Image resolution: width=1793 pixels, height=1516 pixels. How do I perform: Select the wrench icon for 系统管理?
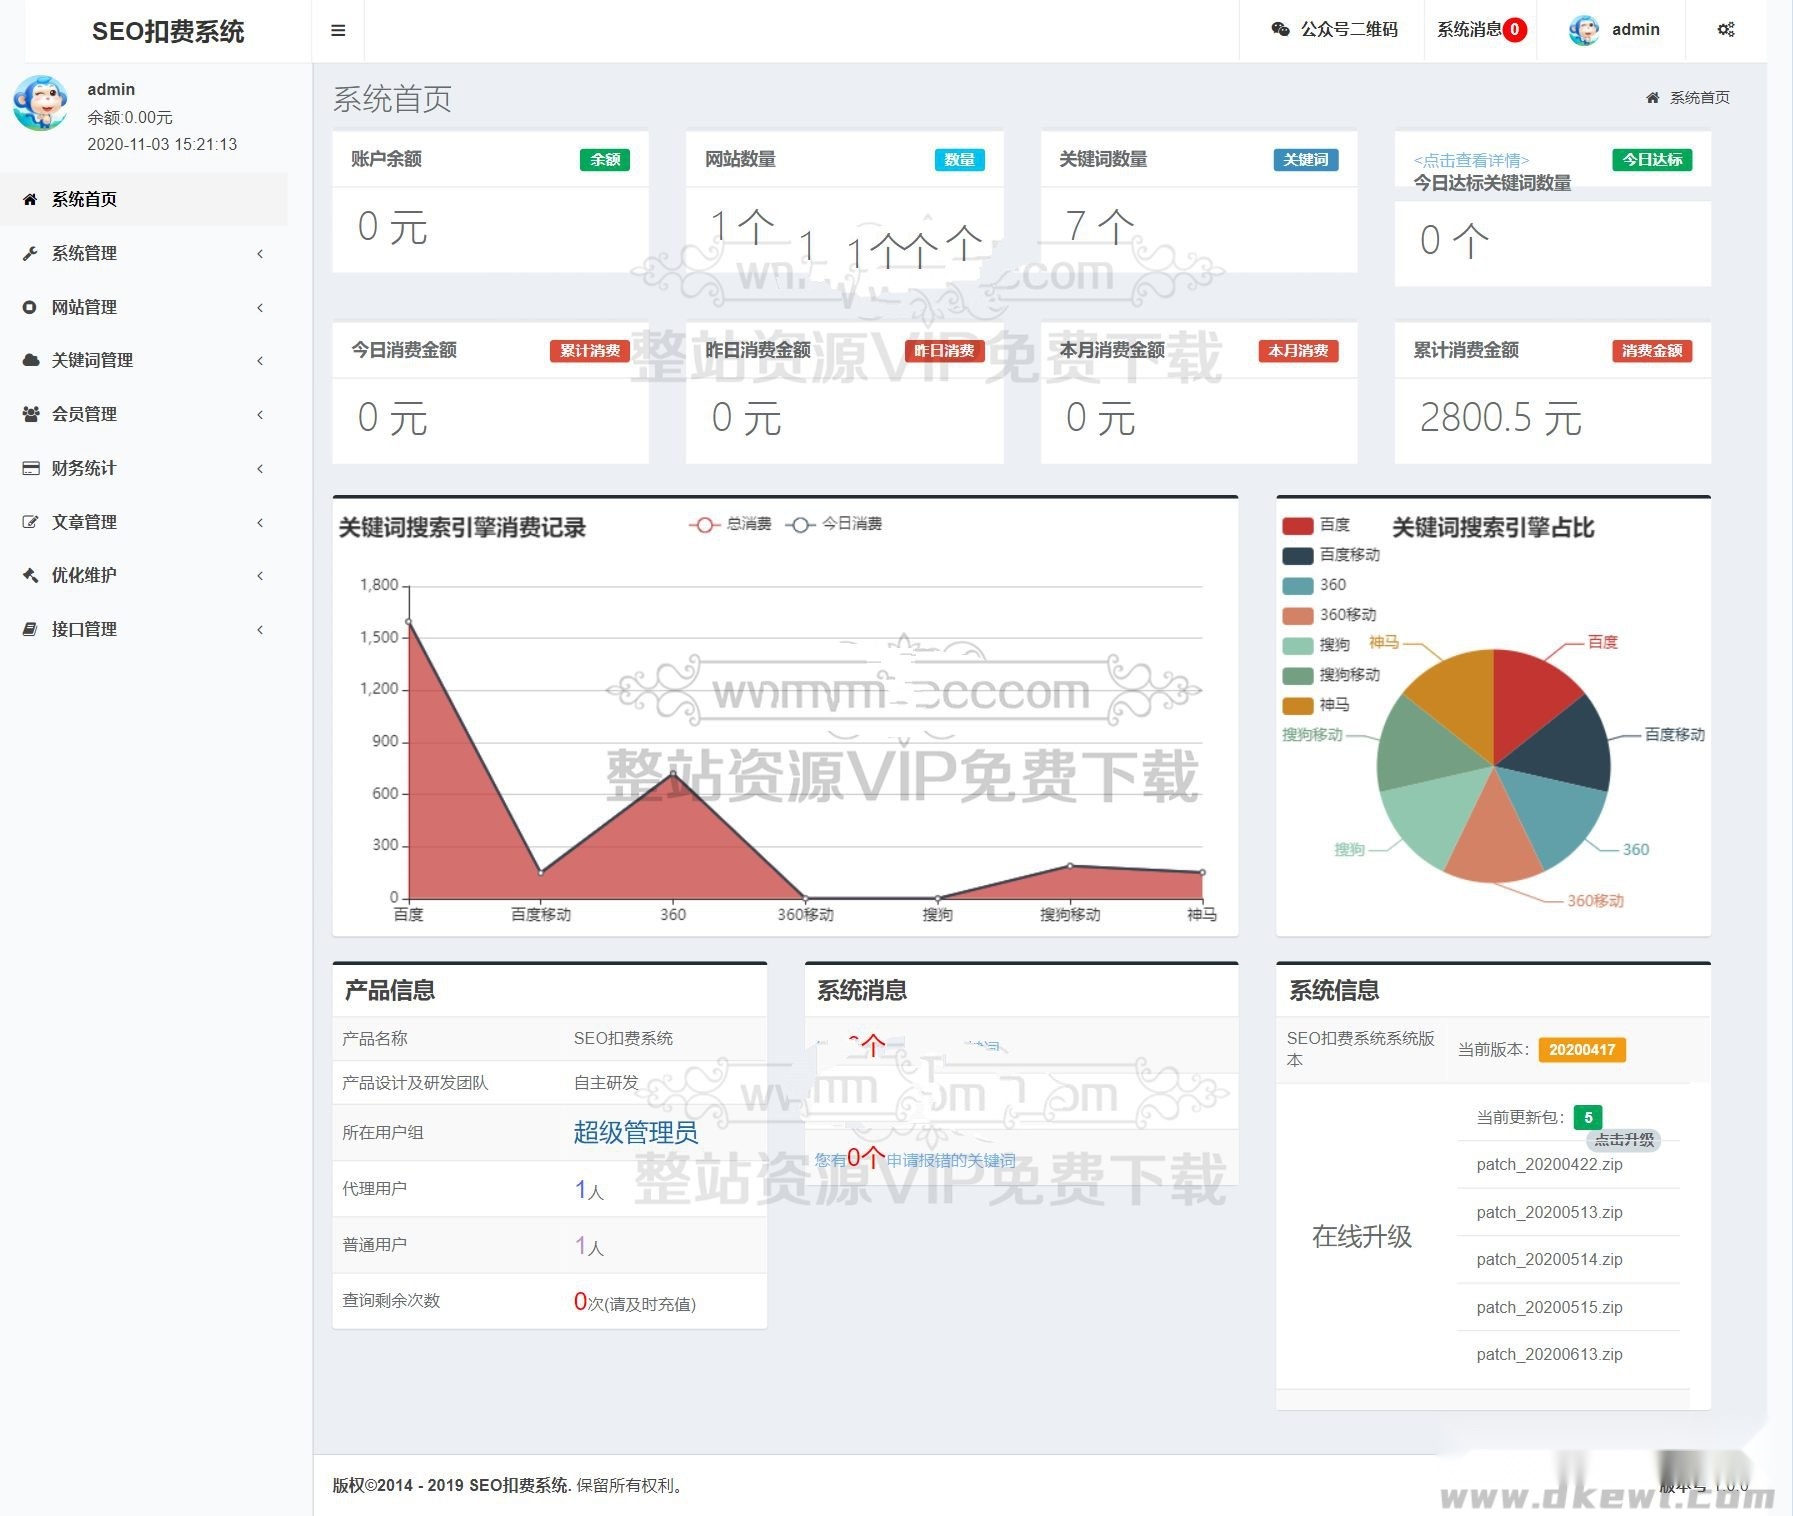click(29, 253)
